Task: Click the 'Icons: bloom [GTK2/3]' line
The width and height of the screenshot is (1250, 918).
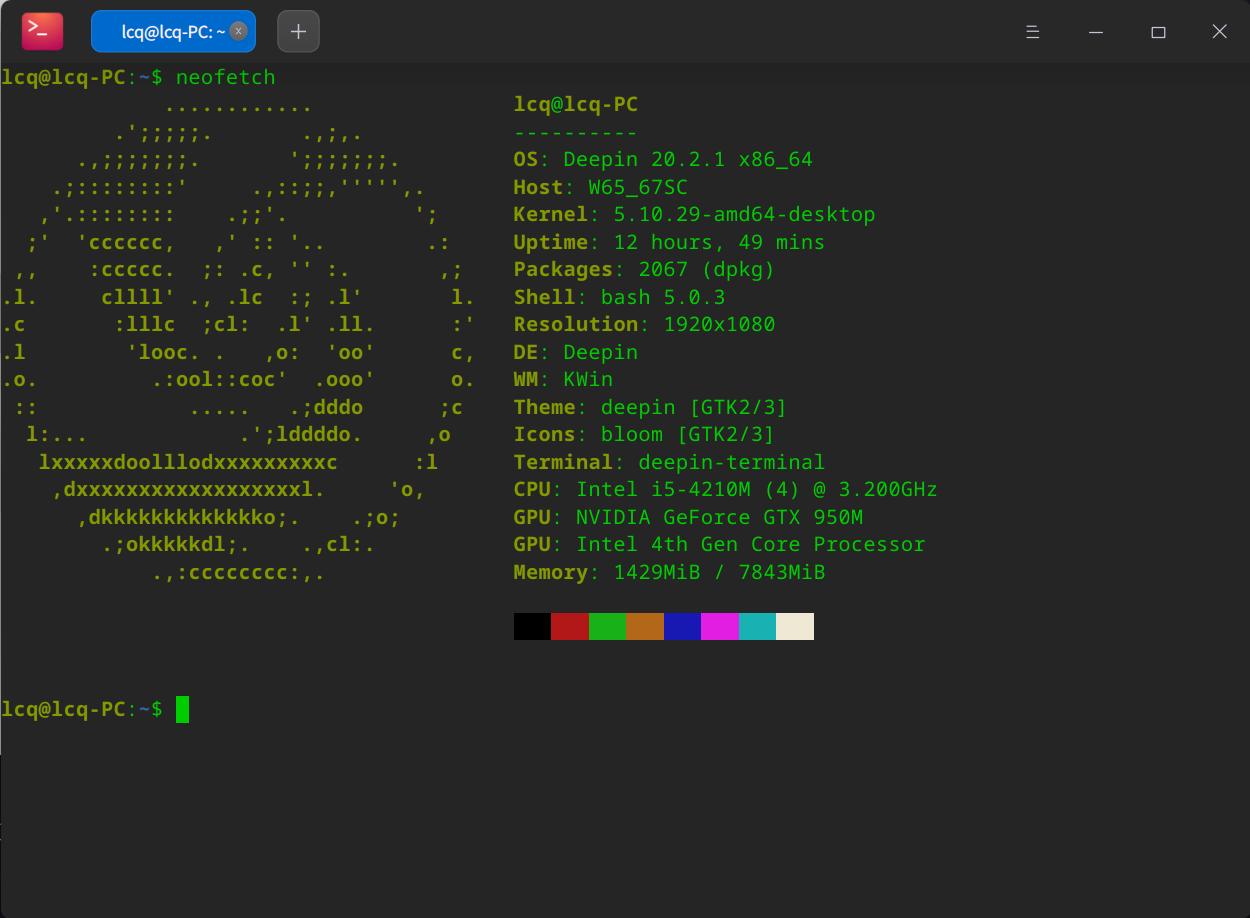Action: [x=645, y=434]
